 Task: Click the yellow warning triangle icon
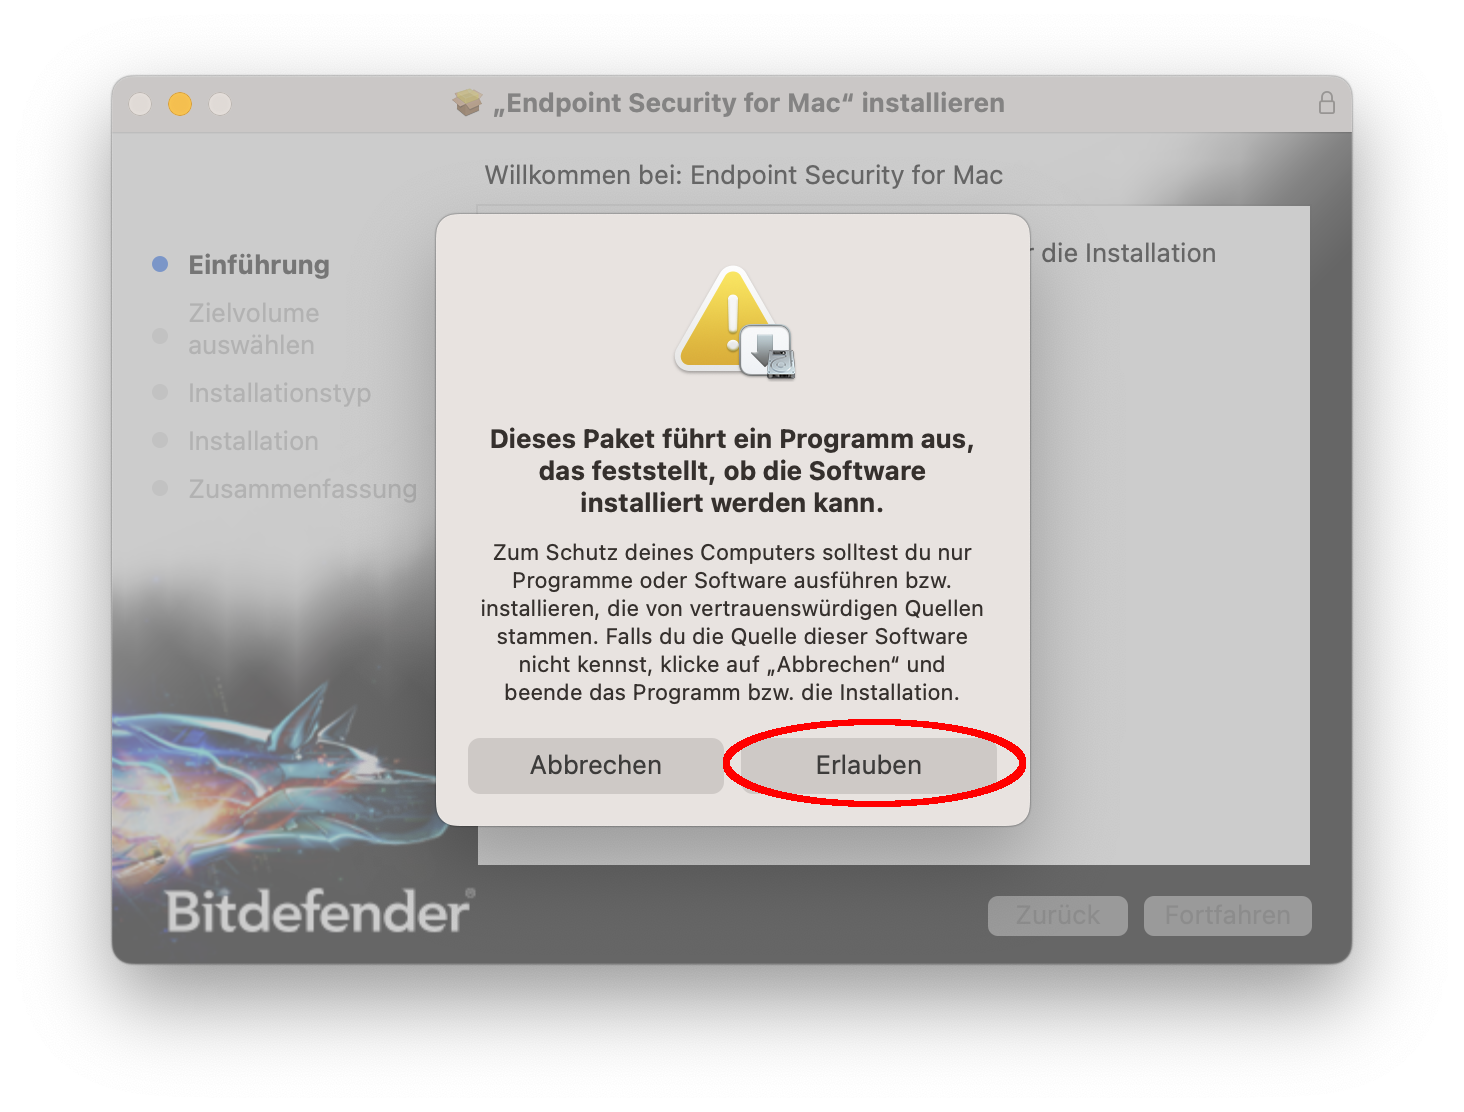tap(728, 320)
